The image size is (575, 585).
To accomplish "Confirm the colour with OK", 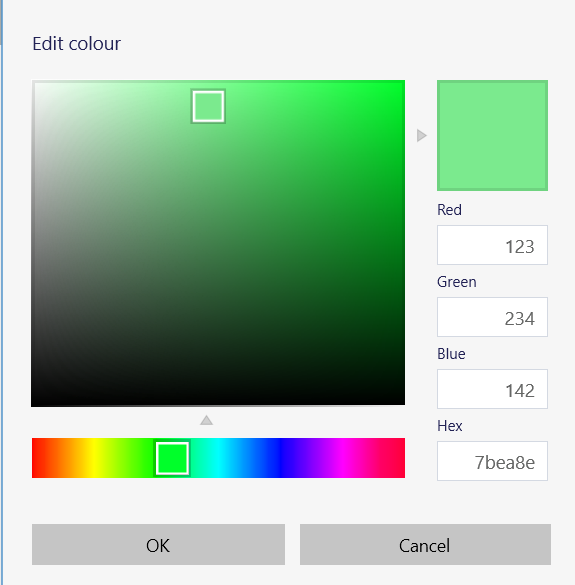I will tap(158, 545).
